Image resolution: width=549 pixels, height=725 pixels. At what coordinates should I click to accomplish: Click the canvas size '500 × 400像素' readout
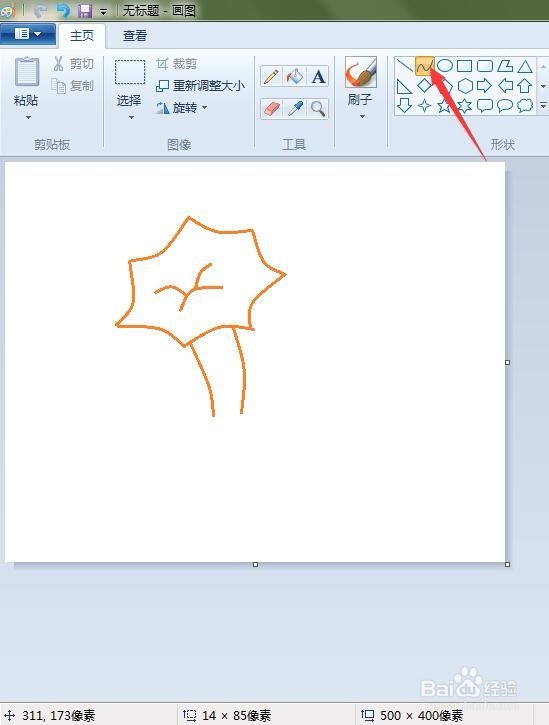point(421,716)
